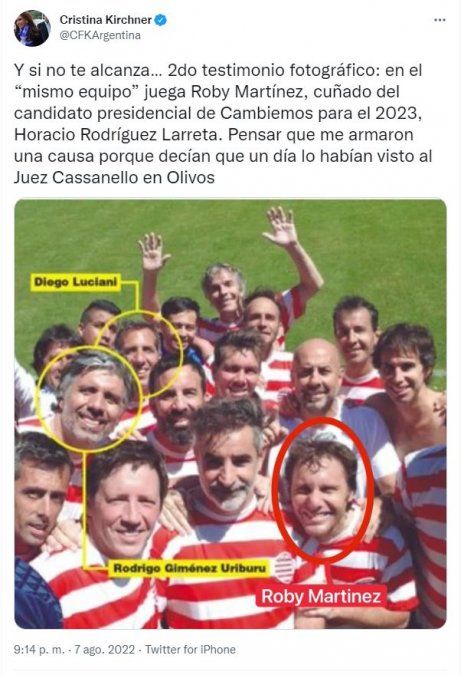Open the Cristina Kirchner display name link
This screenshot has height=675, width=461.
[x=105, y=20]
